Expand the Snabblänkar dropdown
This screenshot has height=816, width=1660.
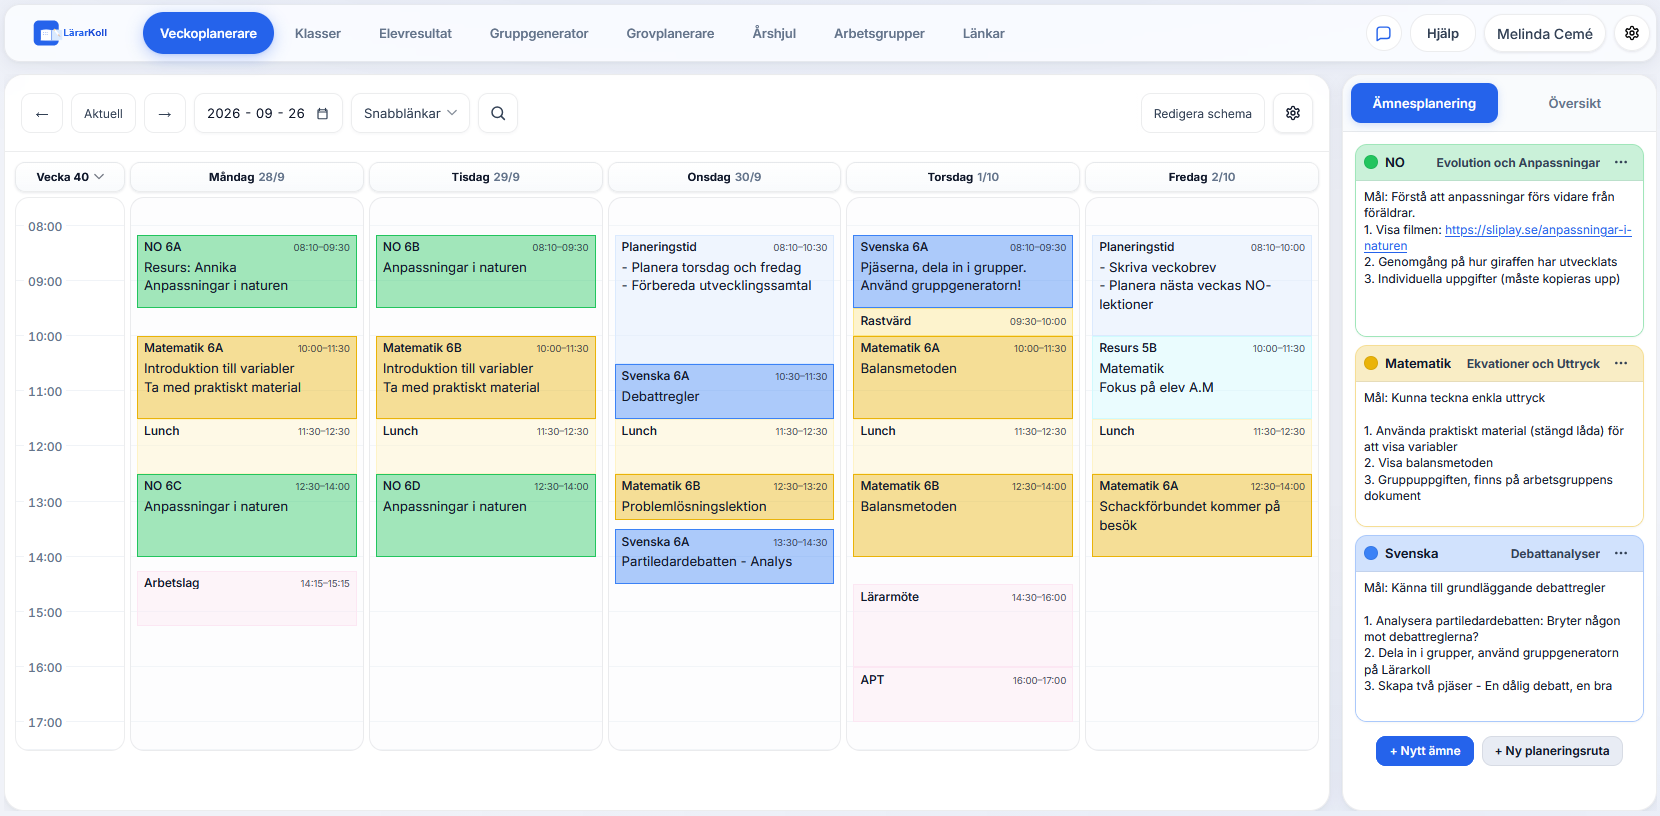pyautogui.click(x=410, y=114)
